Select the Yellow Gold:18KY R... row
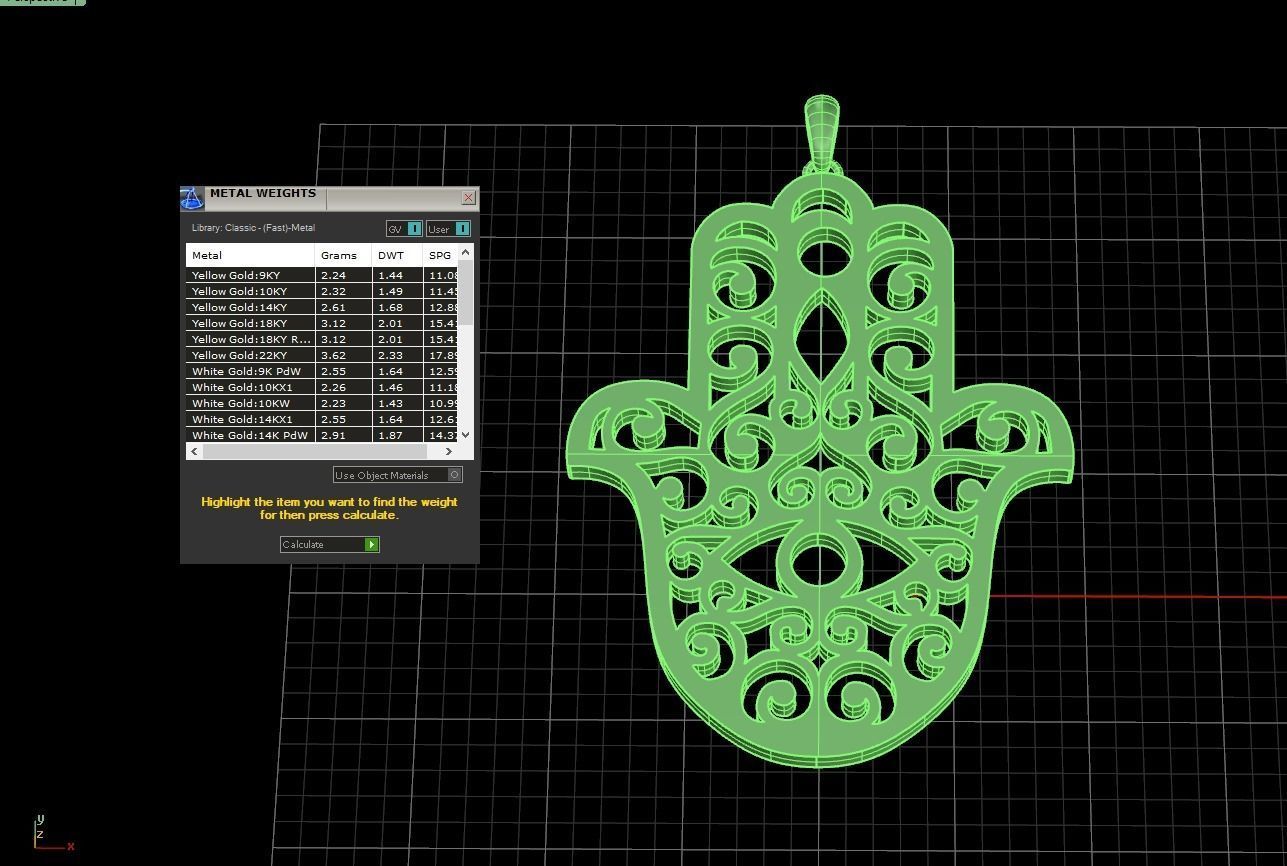1287x866 pixels. 322,339
